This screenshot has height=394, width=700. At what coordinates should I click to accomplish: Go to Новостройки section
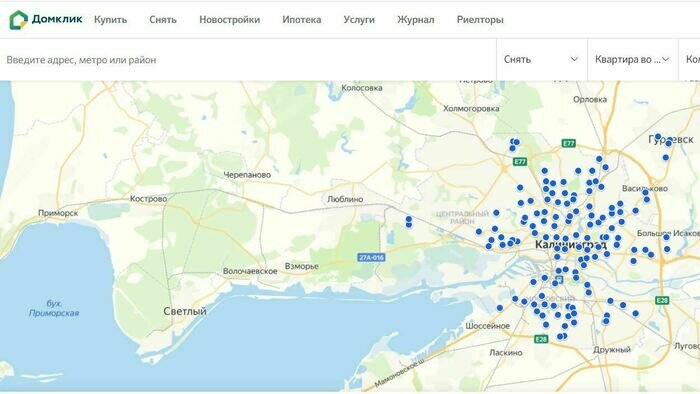tap(229, 20)
